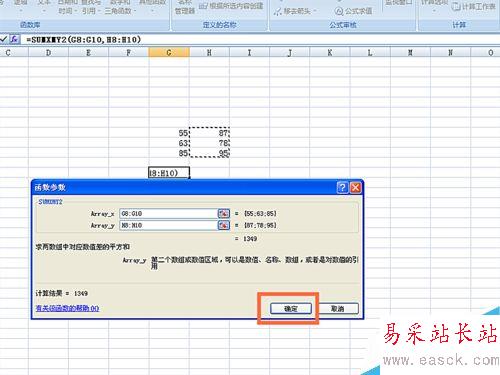Viewport: 500px width, 375px height.
Task: Collapse dialog using Array_y range selector icon
Action: click(x=224, y=225)
